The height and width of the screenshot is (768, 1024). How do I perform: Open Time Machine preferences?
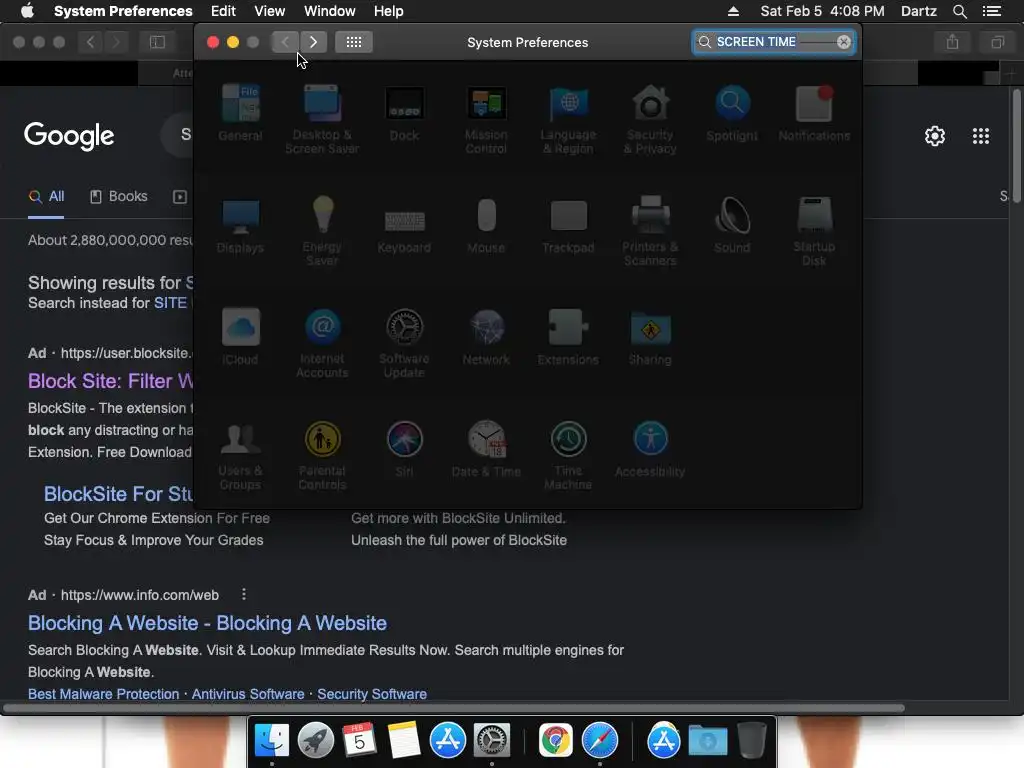pos(568,455)
